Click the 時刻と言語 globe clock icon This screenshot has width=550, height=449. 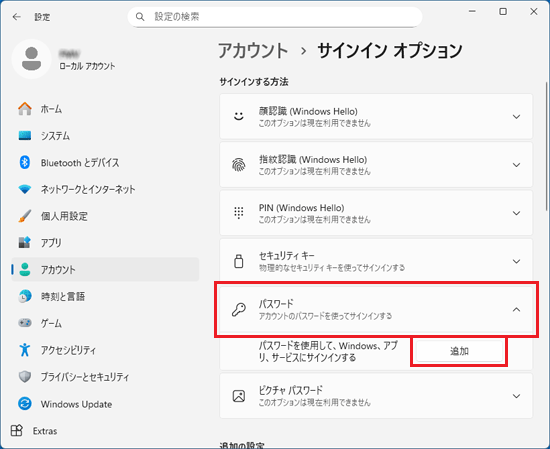(25, 296)
